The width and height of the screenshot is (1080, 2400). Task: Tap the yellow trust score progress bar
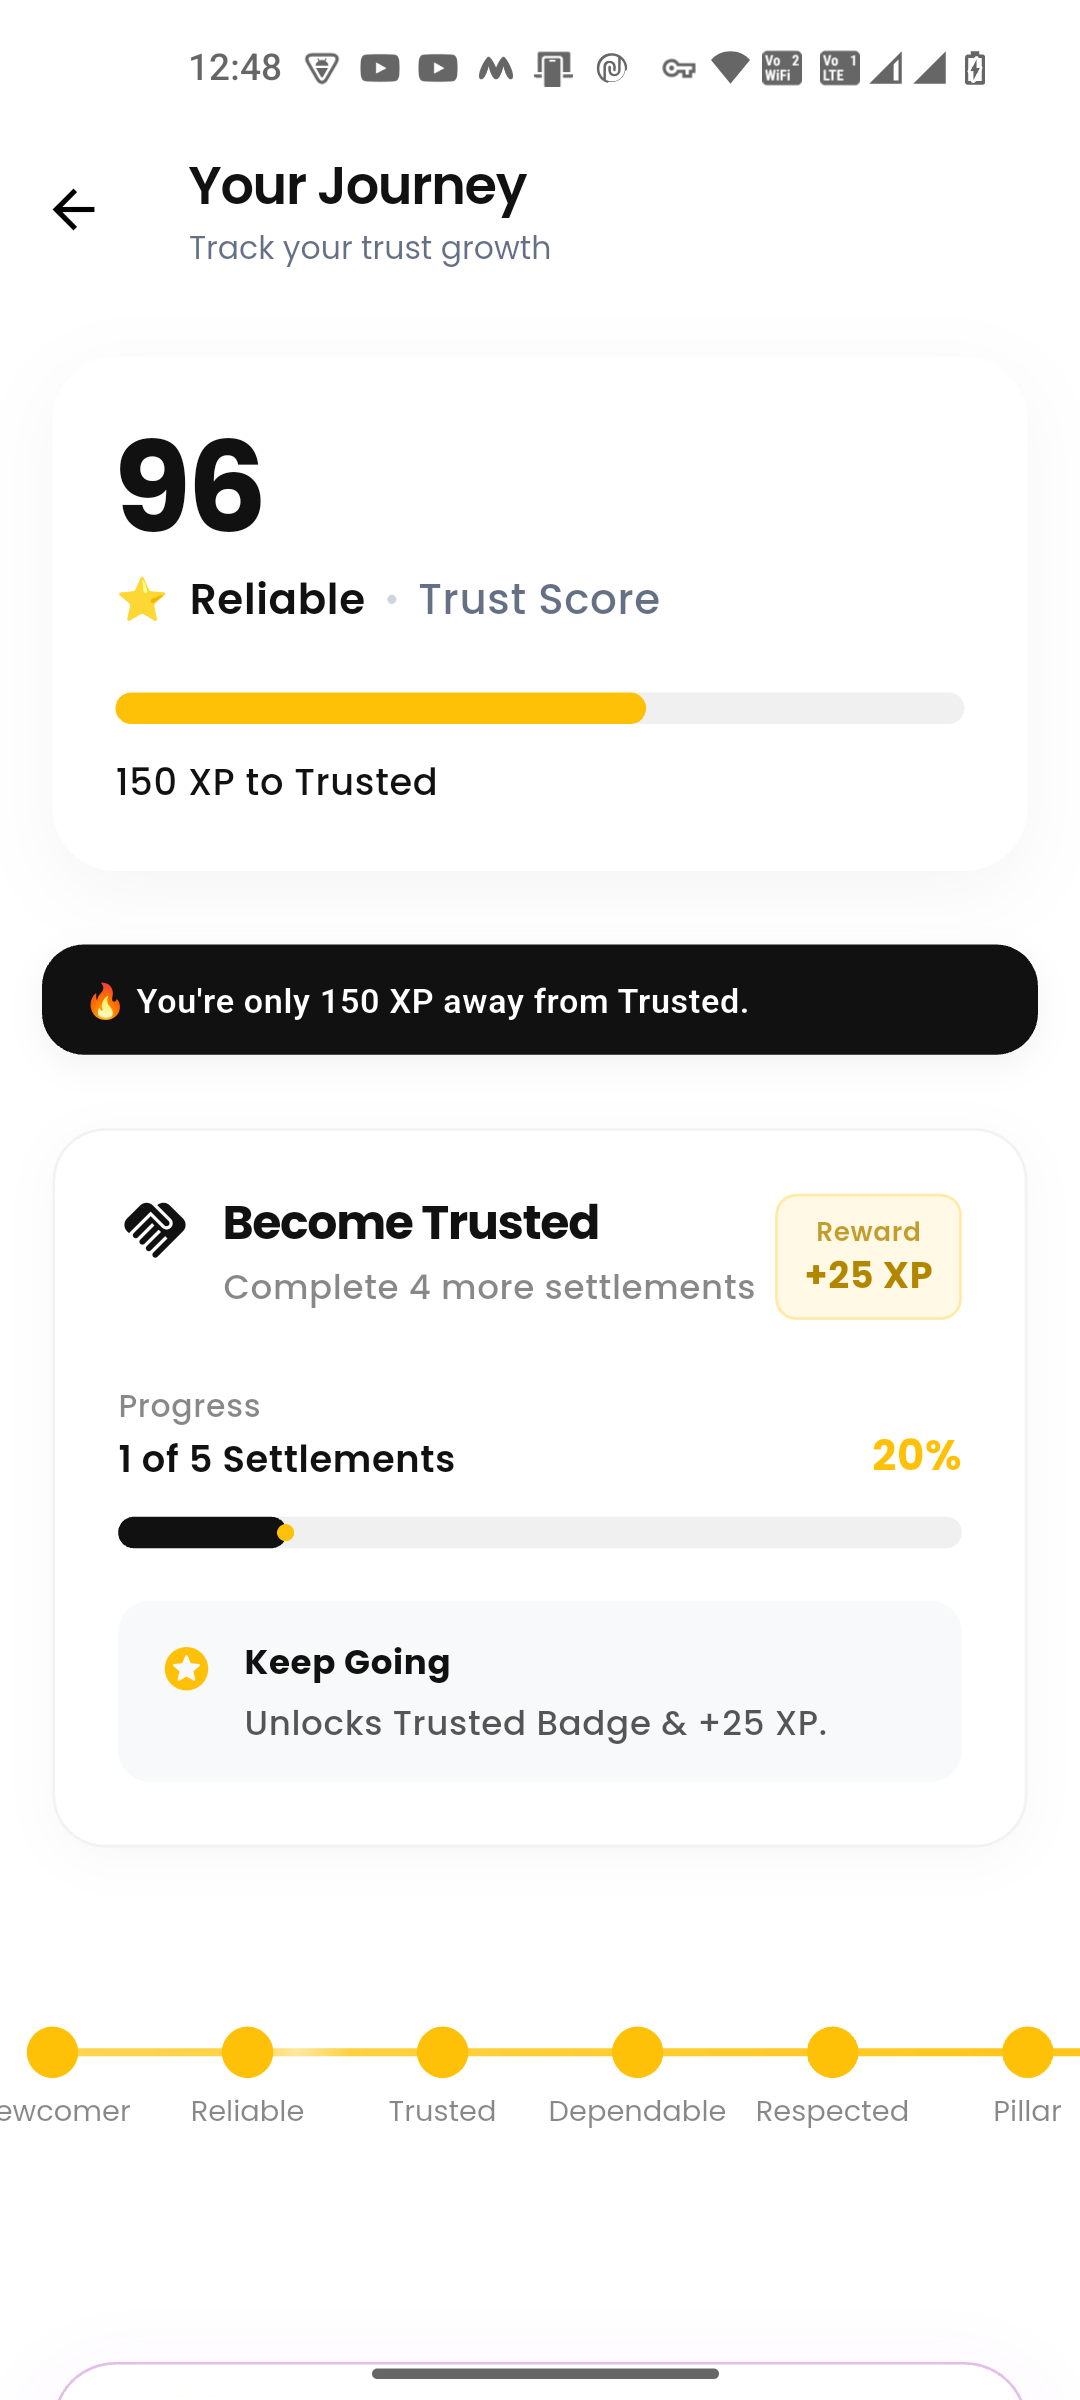[540, 708]
